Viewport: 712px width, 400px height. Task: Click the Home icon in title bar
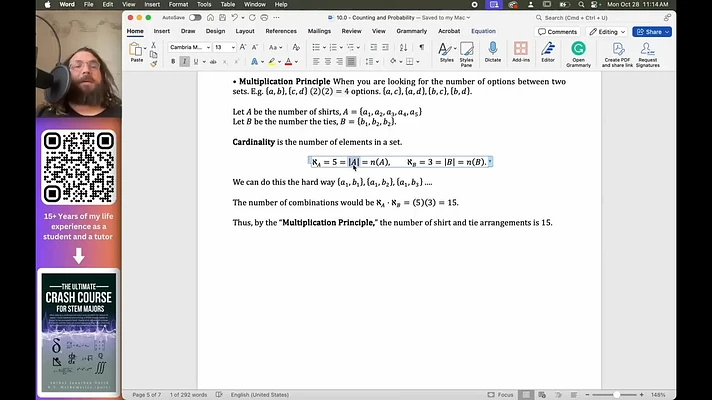click(x=210, y=18)
